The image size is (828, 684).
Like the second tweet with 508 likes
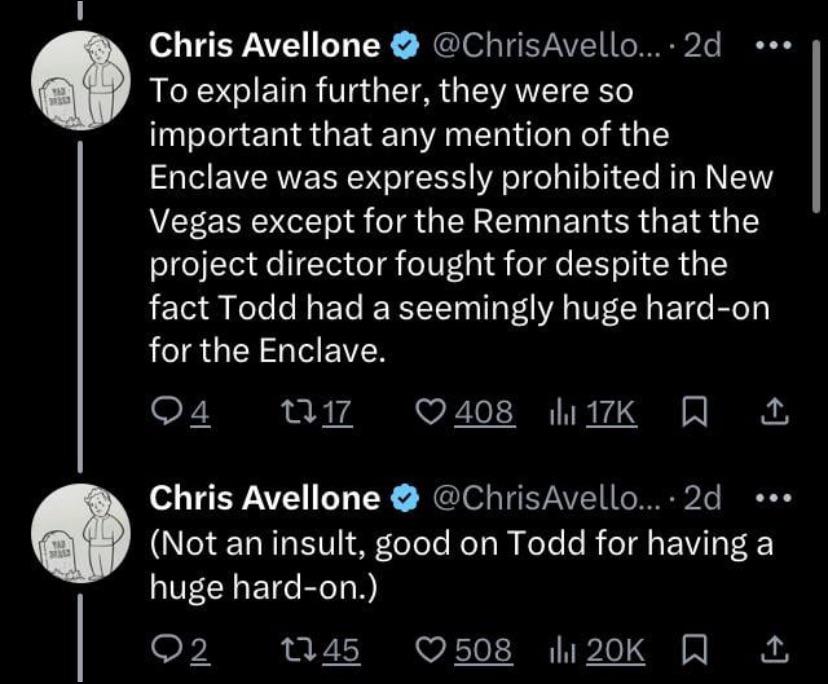(465, 650)
